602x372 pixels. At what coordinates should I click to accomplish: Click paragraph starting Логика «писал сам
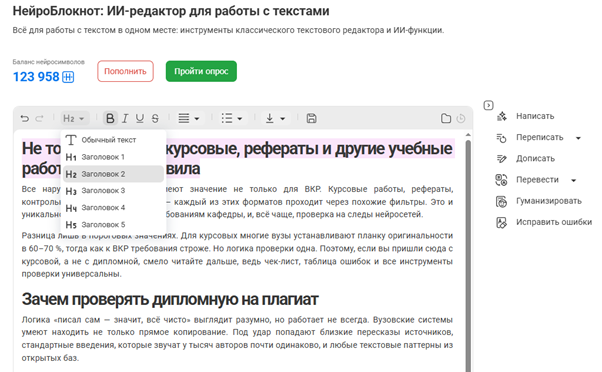237,339
